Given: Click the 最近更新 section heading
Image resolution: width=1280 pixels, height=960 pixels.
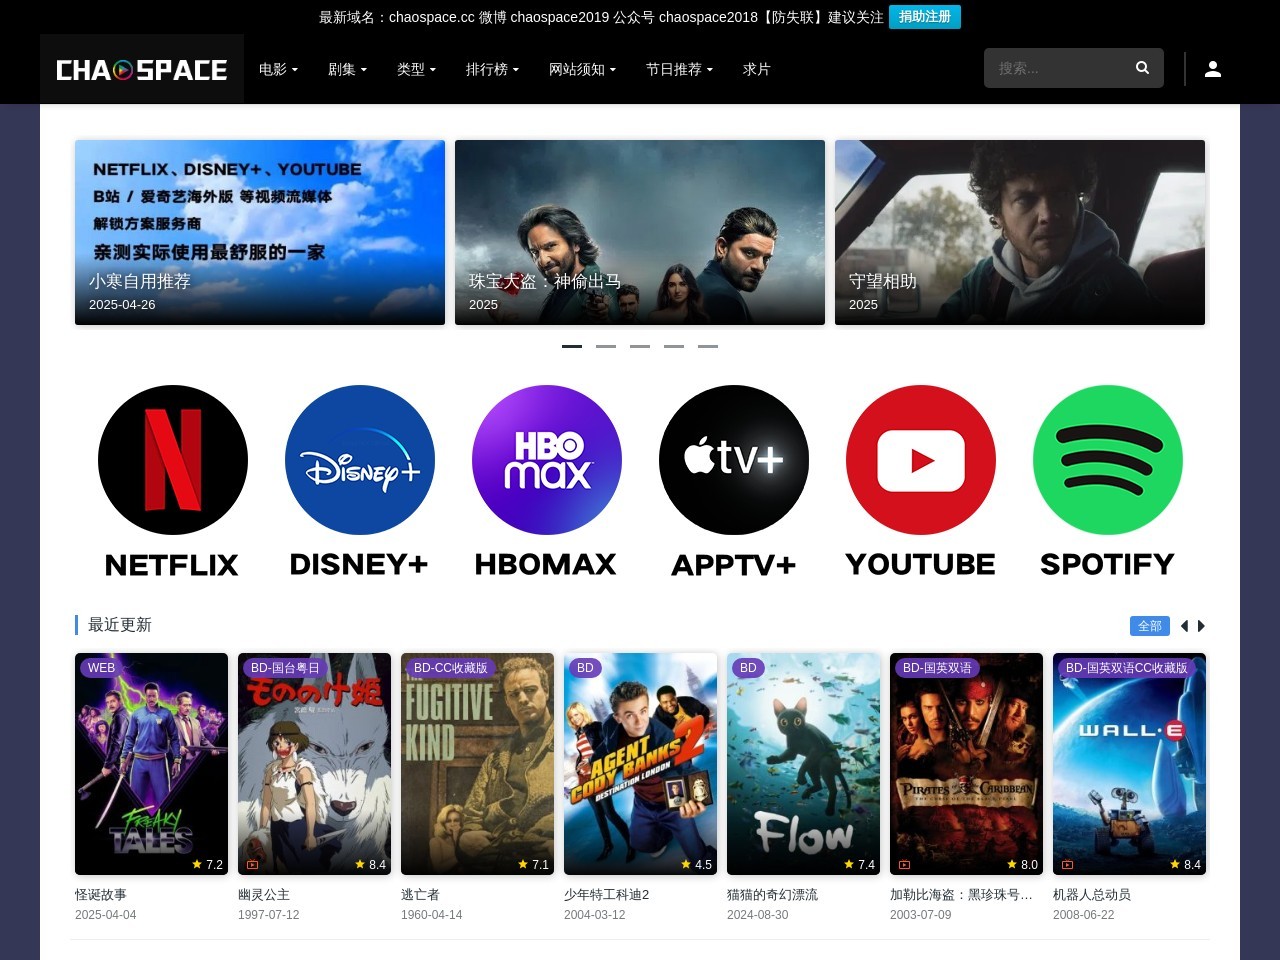Looking at the screenshot, I should pyautogui.click(x=120, y=625).
